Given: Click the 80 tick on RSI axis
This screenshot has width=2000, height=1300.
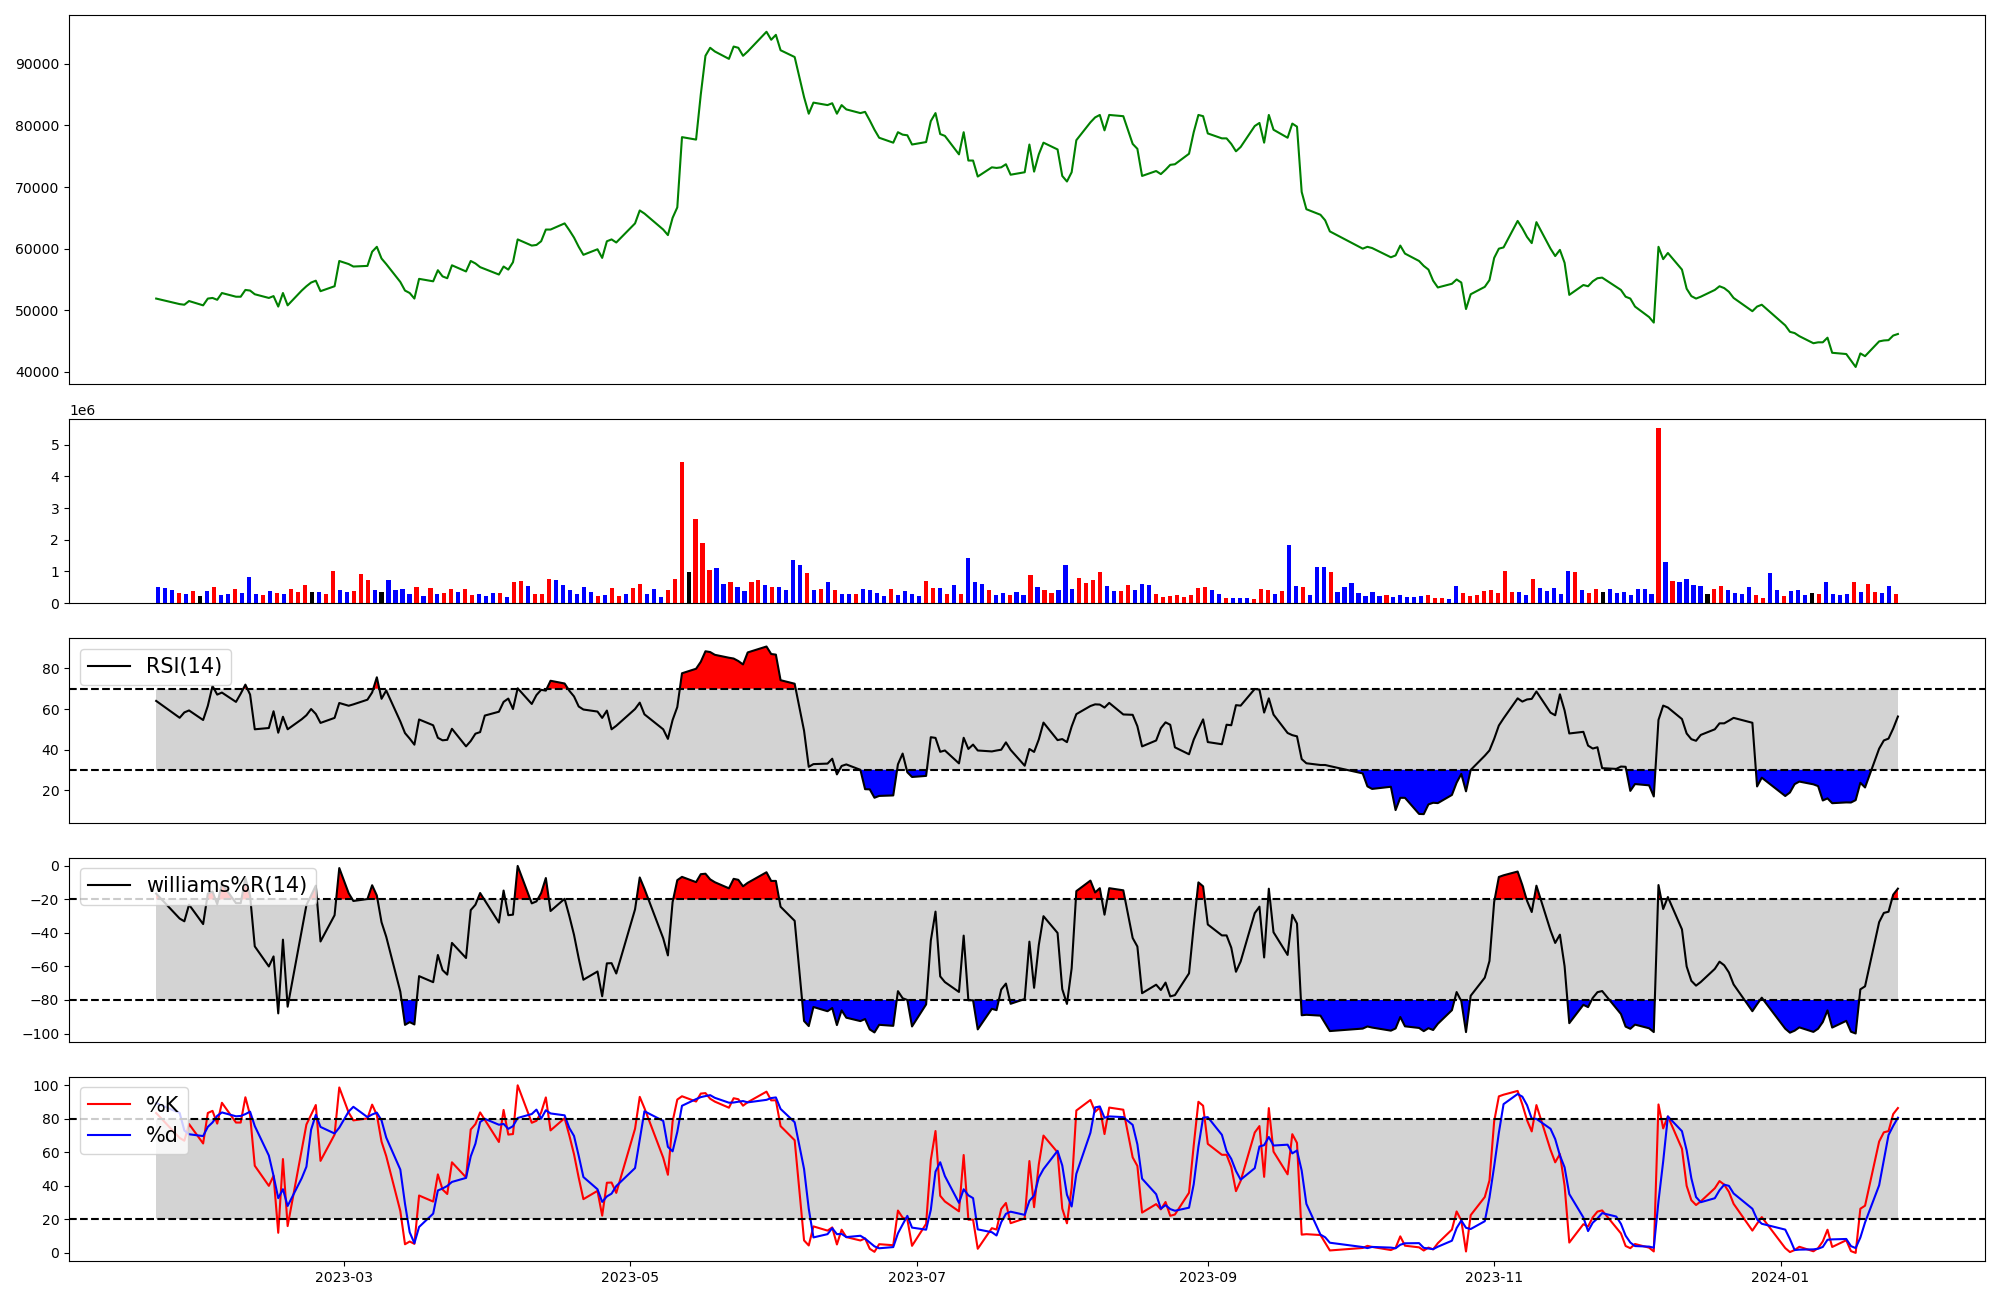Looking at the screenshot, I should [x=51, y=669].
